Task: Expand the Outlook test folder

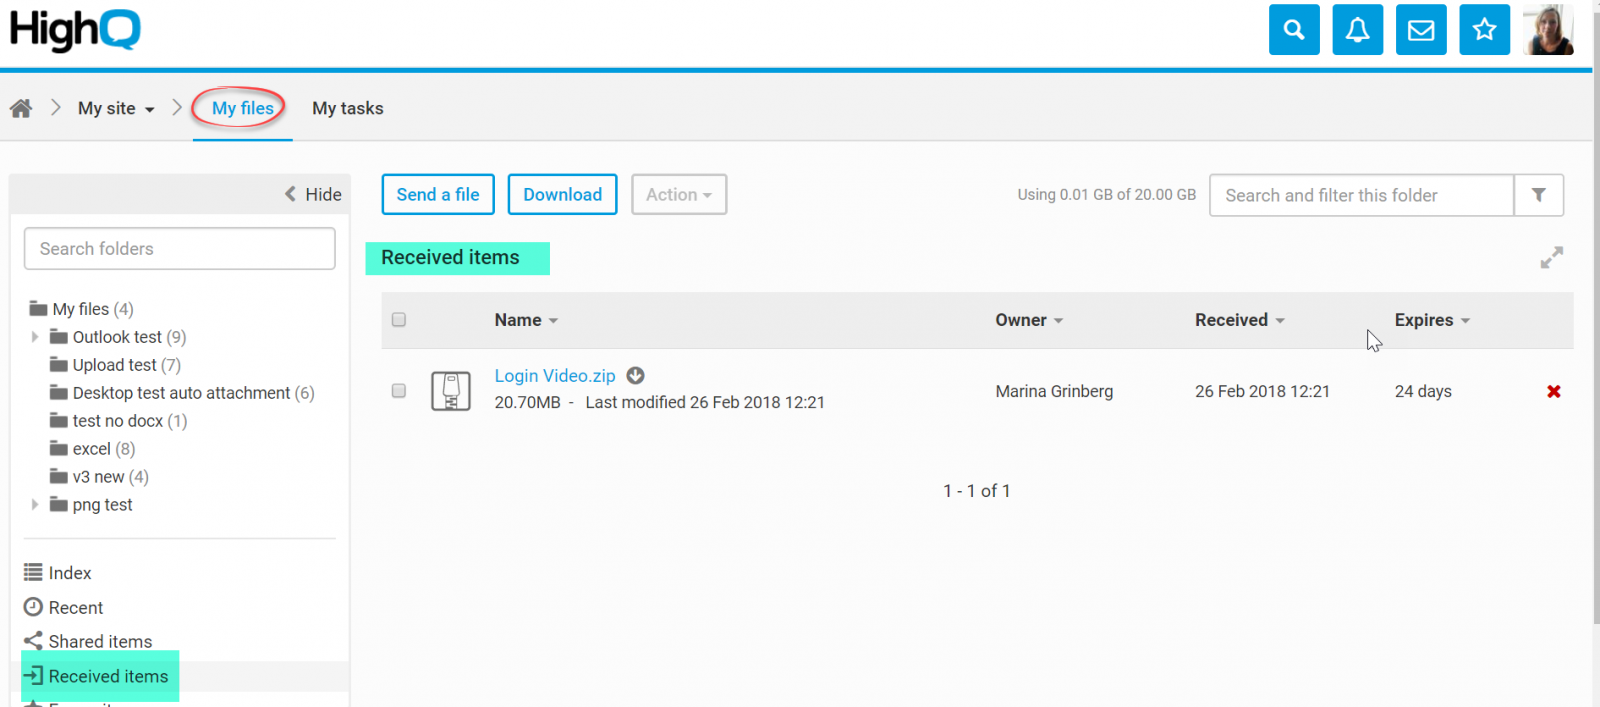Action: click(35, 337)
